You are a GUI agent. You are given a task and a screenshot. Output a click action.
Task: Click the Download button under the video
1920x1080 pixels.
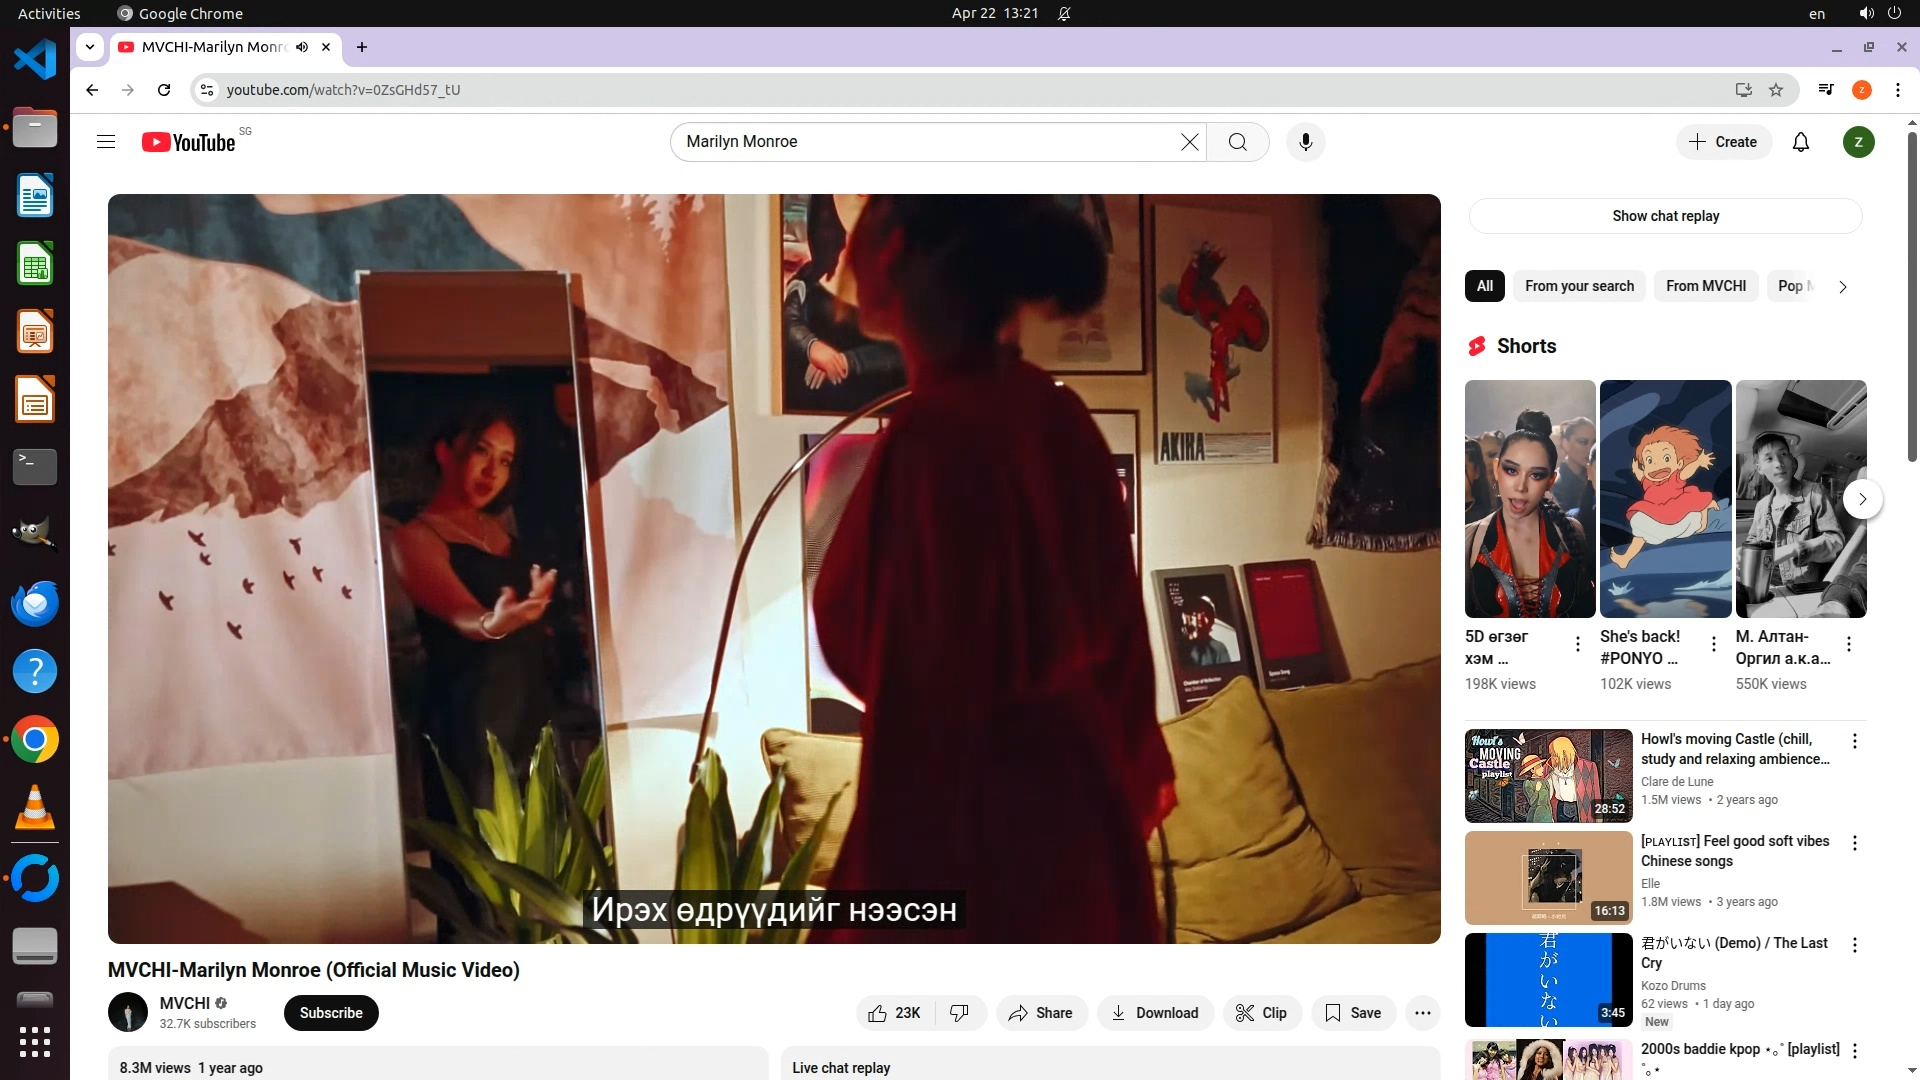[x=1155, y=1013]
